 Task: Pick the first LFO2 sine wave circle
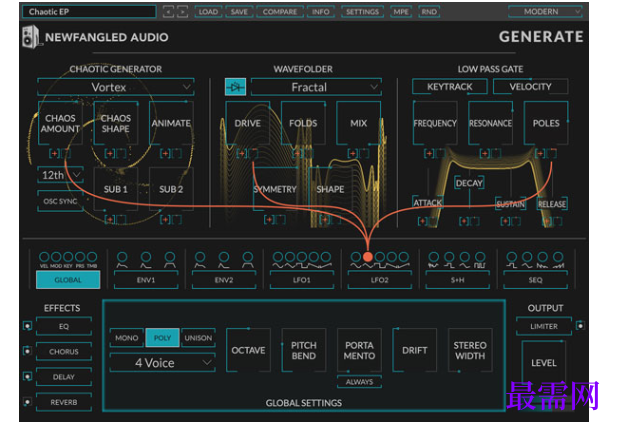356,257
